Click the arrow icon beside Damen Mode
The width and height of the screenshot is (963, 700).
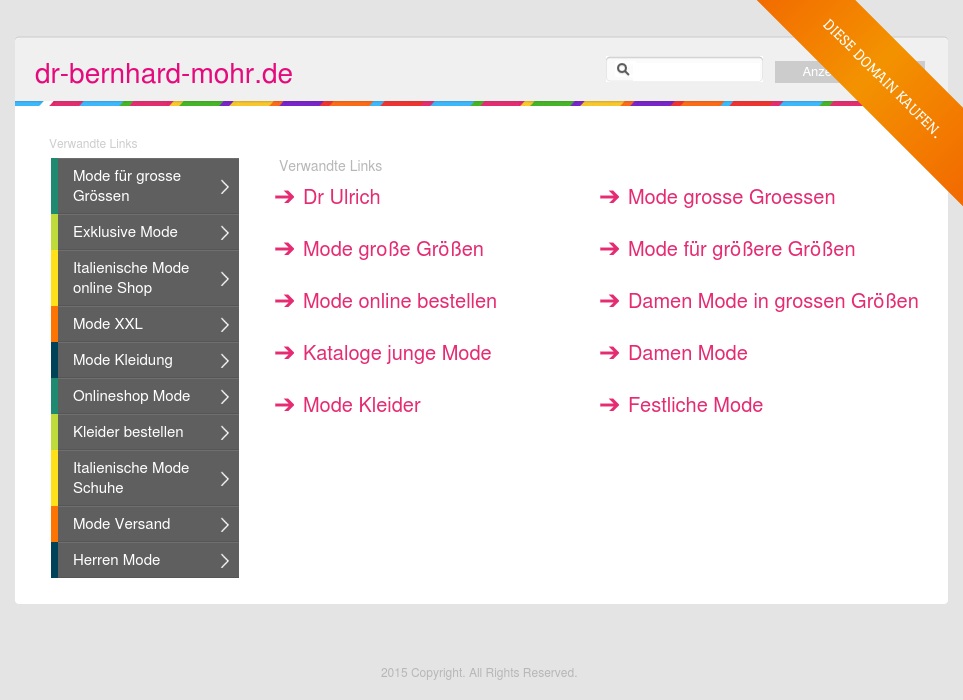click(610, 353)
